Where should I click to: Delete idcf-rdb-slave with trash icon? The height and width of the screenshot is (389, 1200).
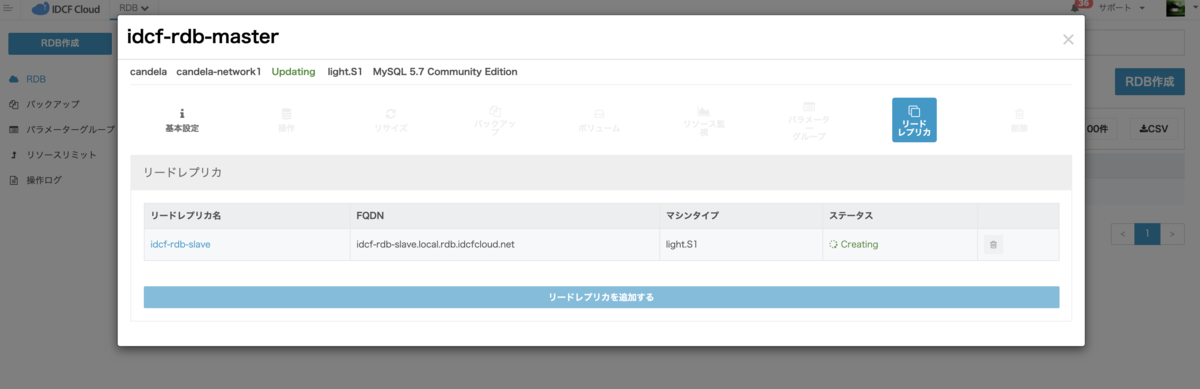click(993, 244)
